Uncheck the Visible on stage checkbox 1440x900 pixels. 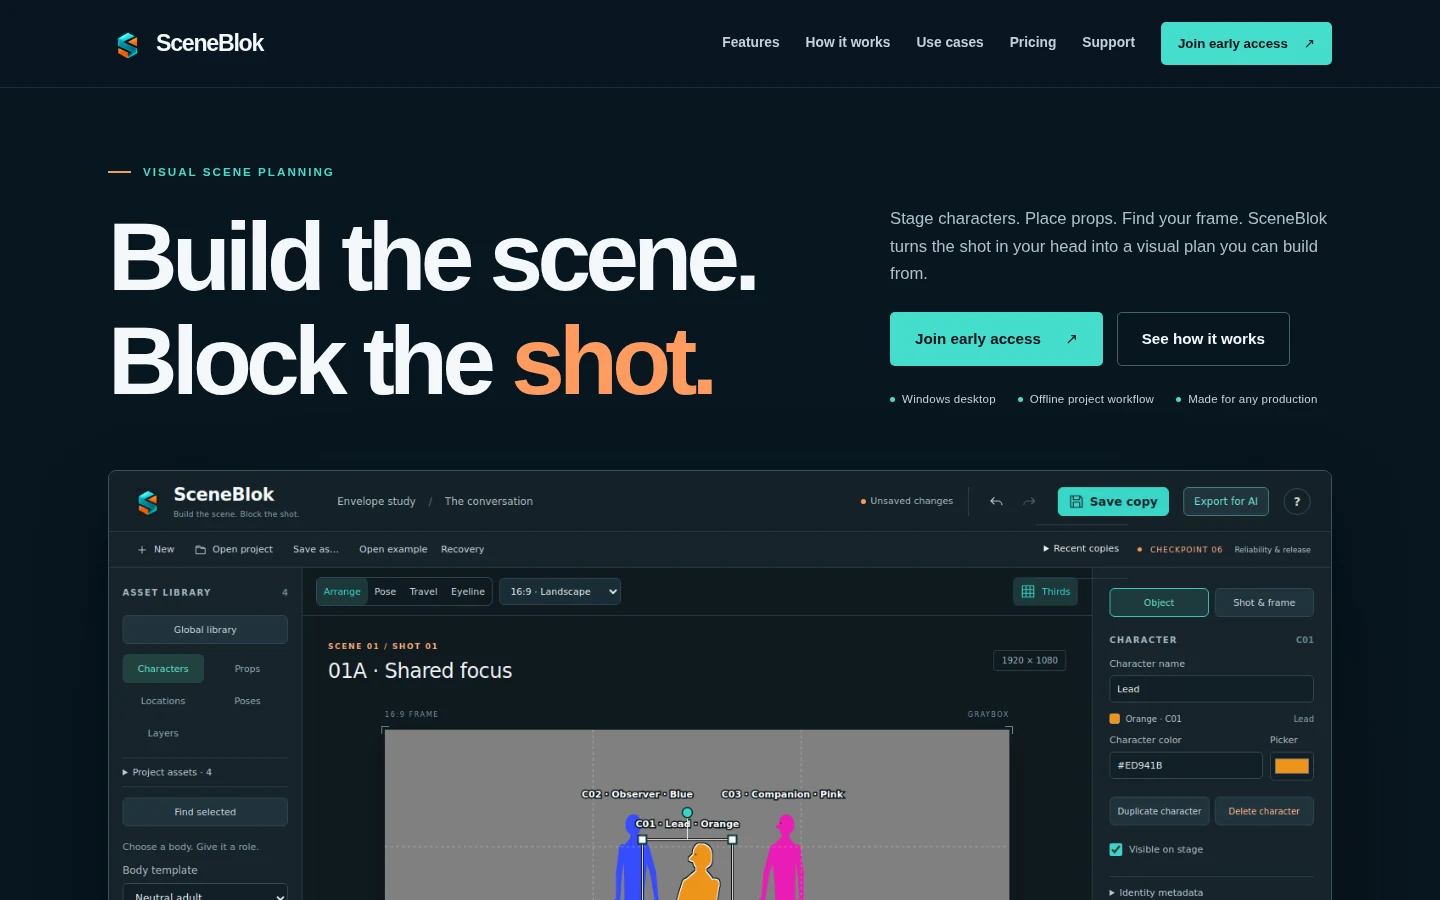[x=1116, y=850]
